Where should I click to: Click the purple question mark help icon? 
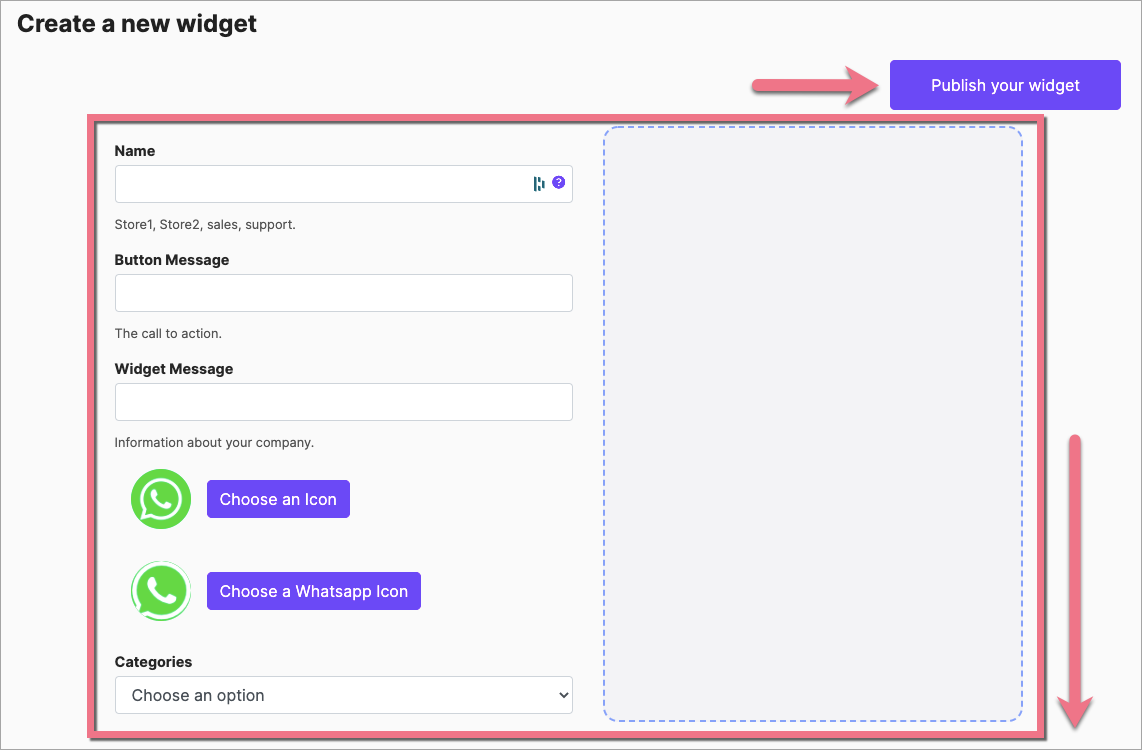click(559, 183)
